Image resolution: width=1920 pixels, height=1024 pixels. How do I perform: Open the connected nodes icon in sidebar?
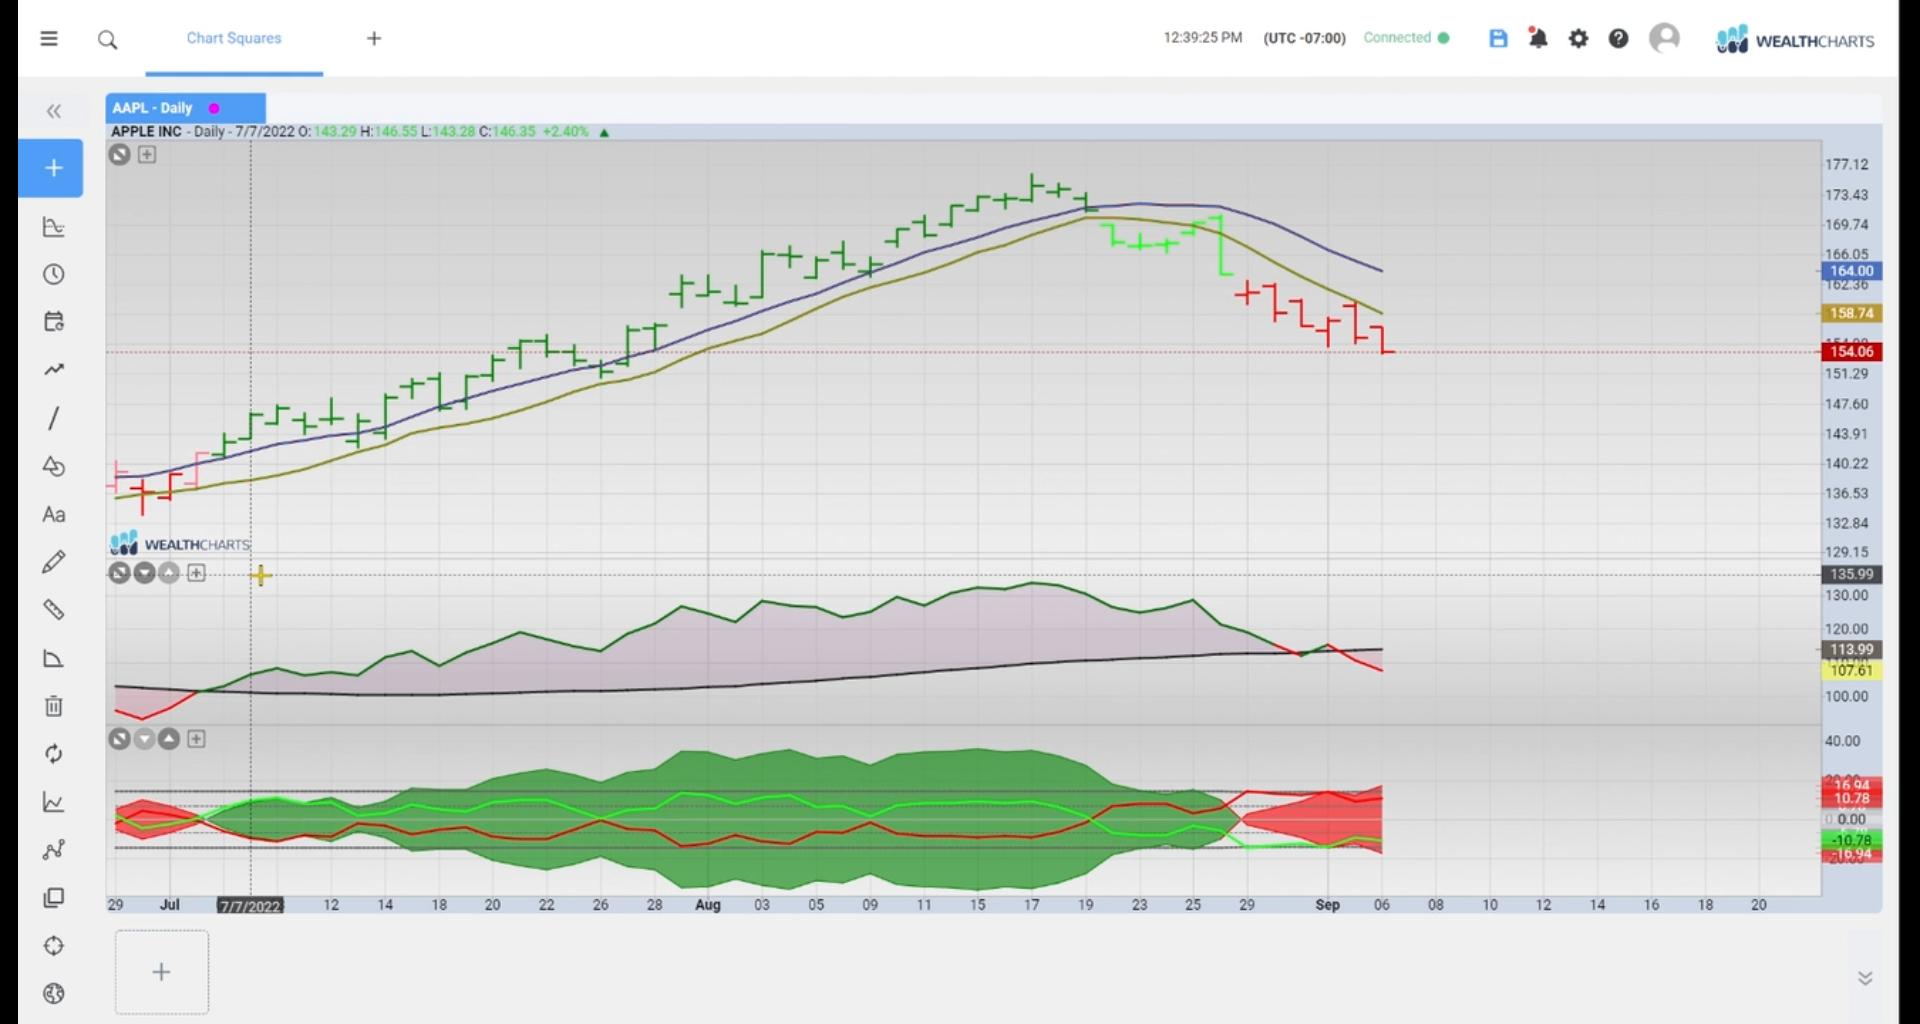click(54, 850)
